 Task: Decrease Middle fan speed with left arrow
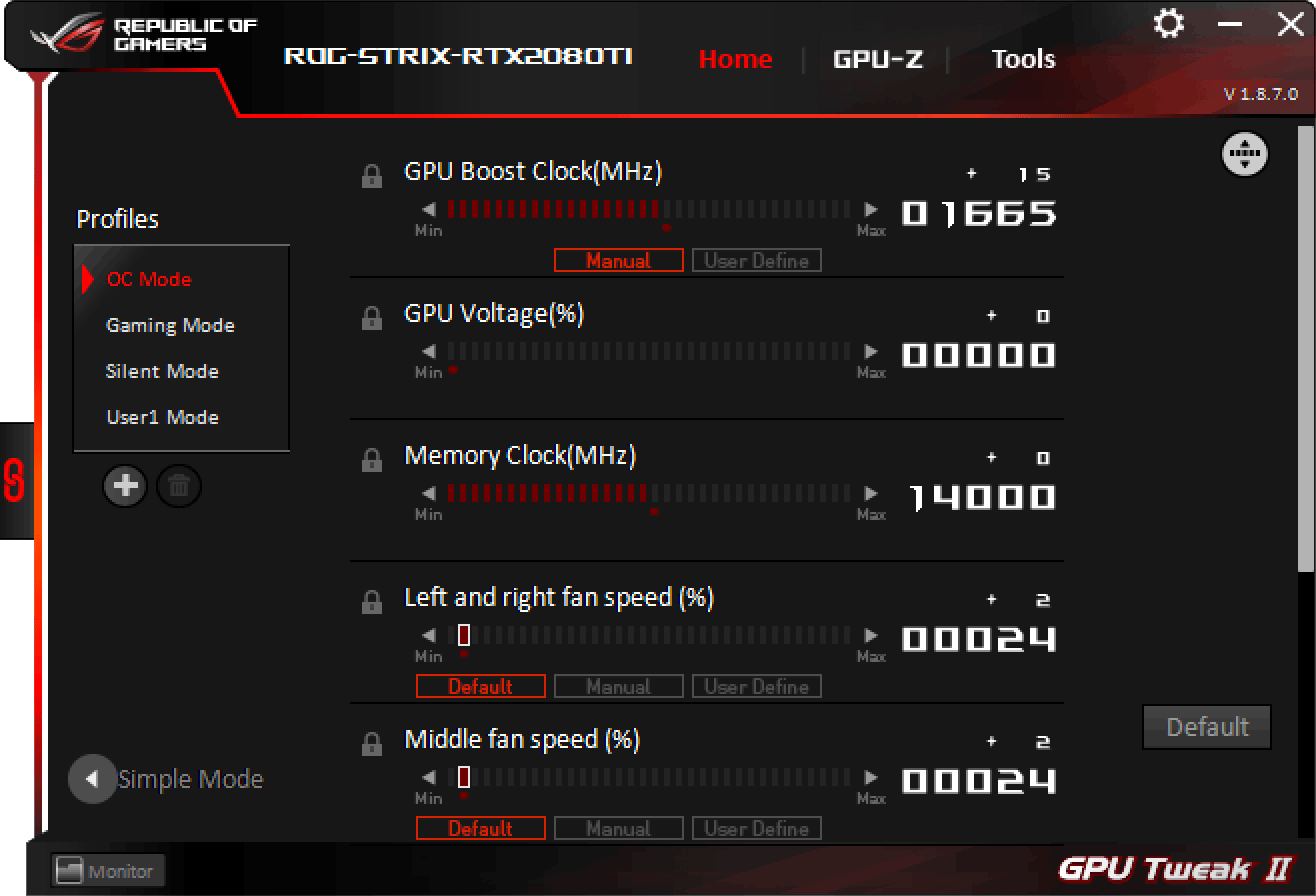click(x=429, y=778)
